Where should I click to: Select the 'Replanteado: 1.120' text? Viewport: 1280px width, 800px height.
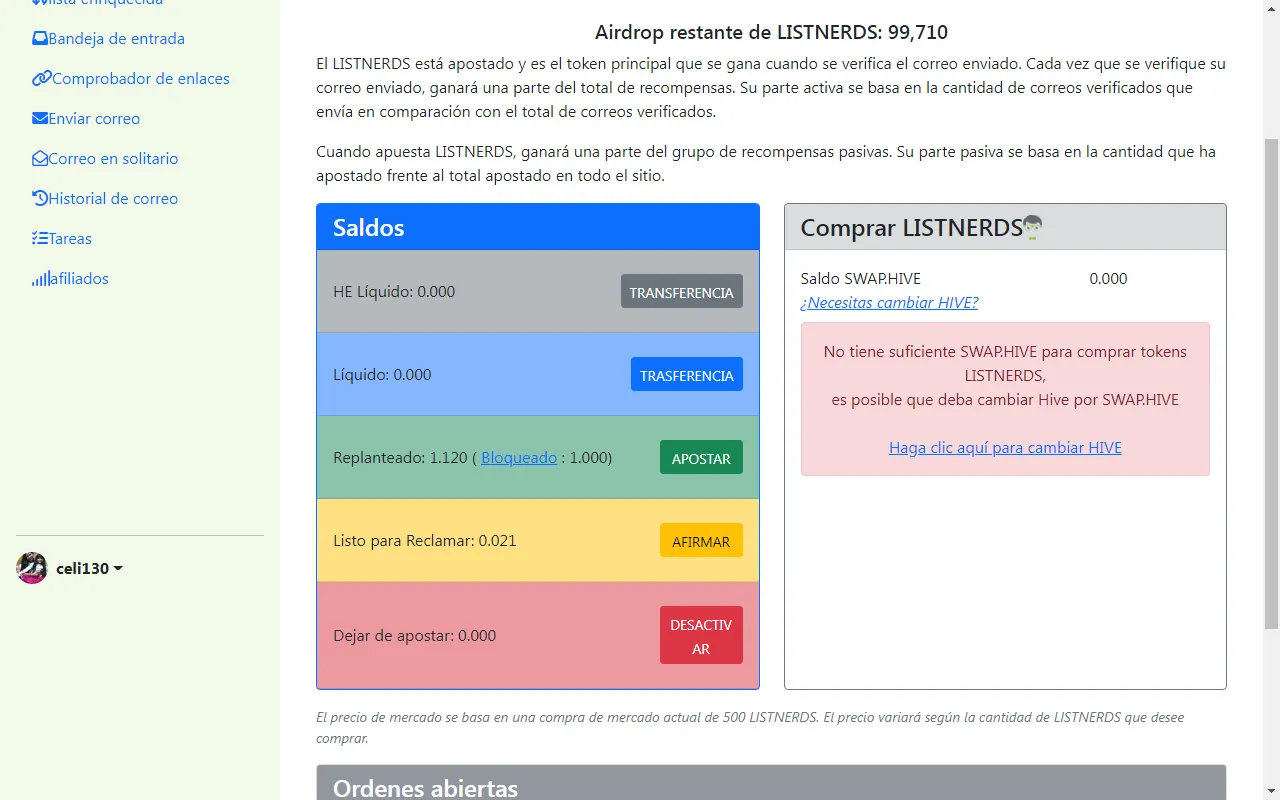[x=400, y=458]
